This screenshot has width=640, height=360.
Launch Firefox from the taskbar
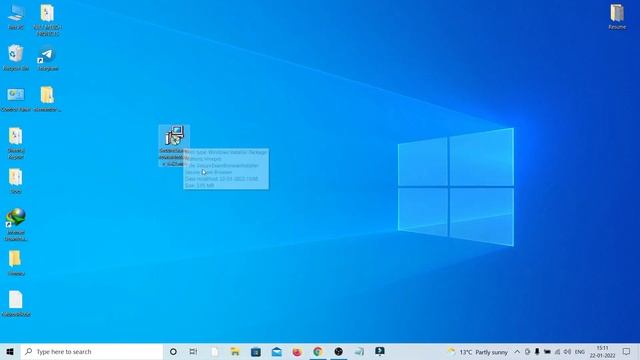(297, 351)
